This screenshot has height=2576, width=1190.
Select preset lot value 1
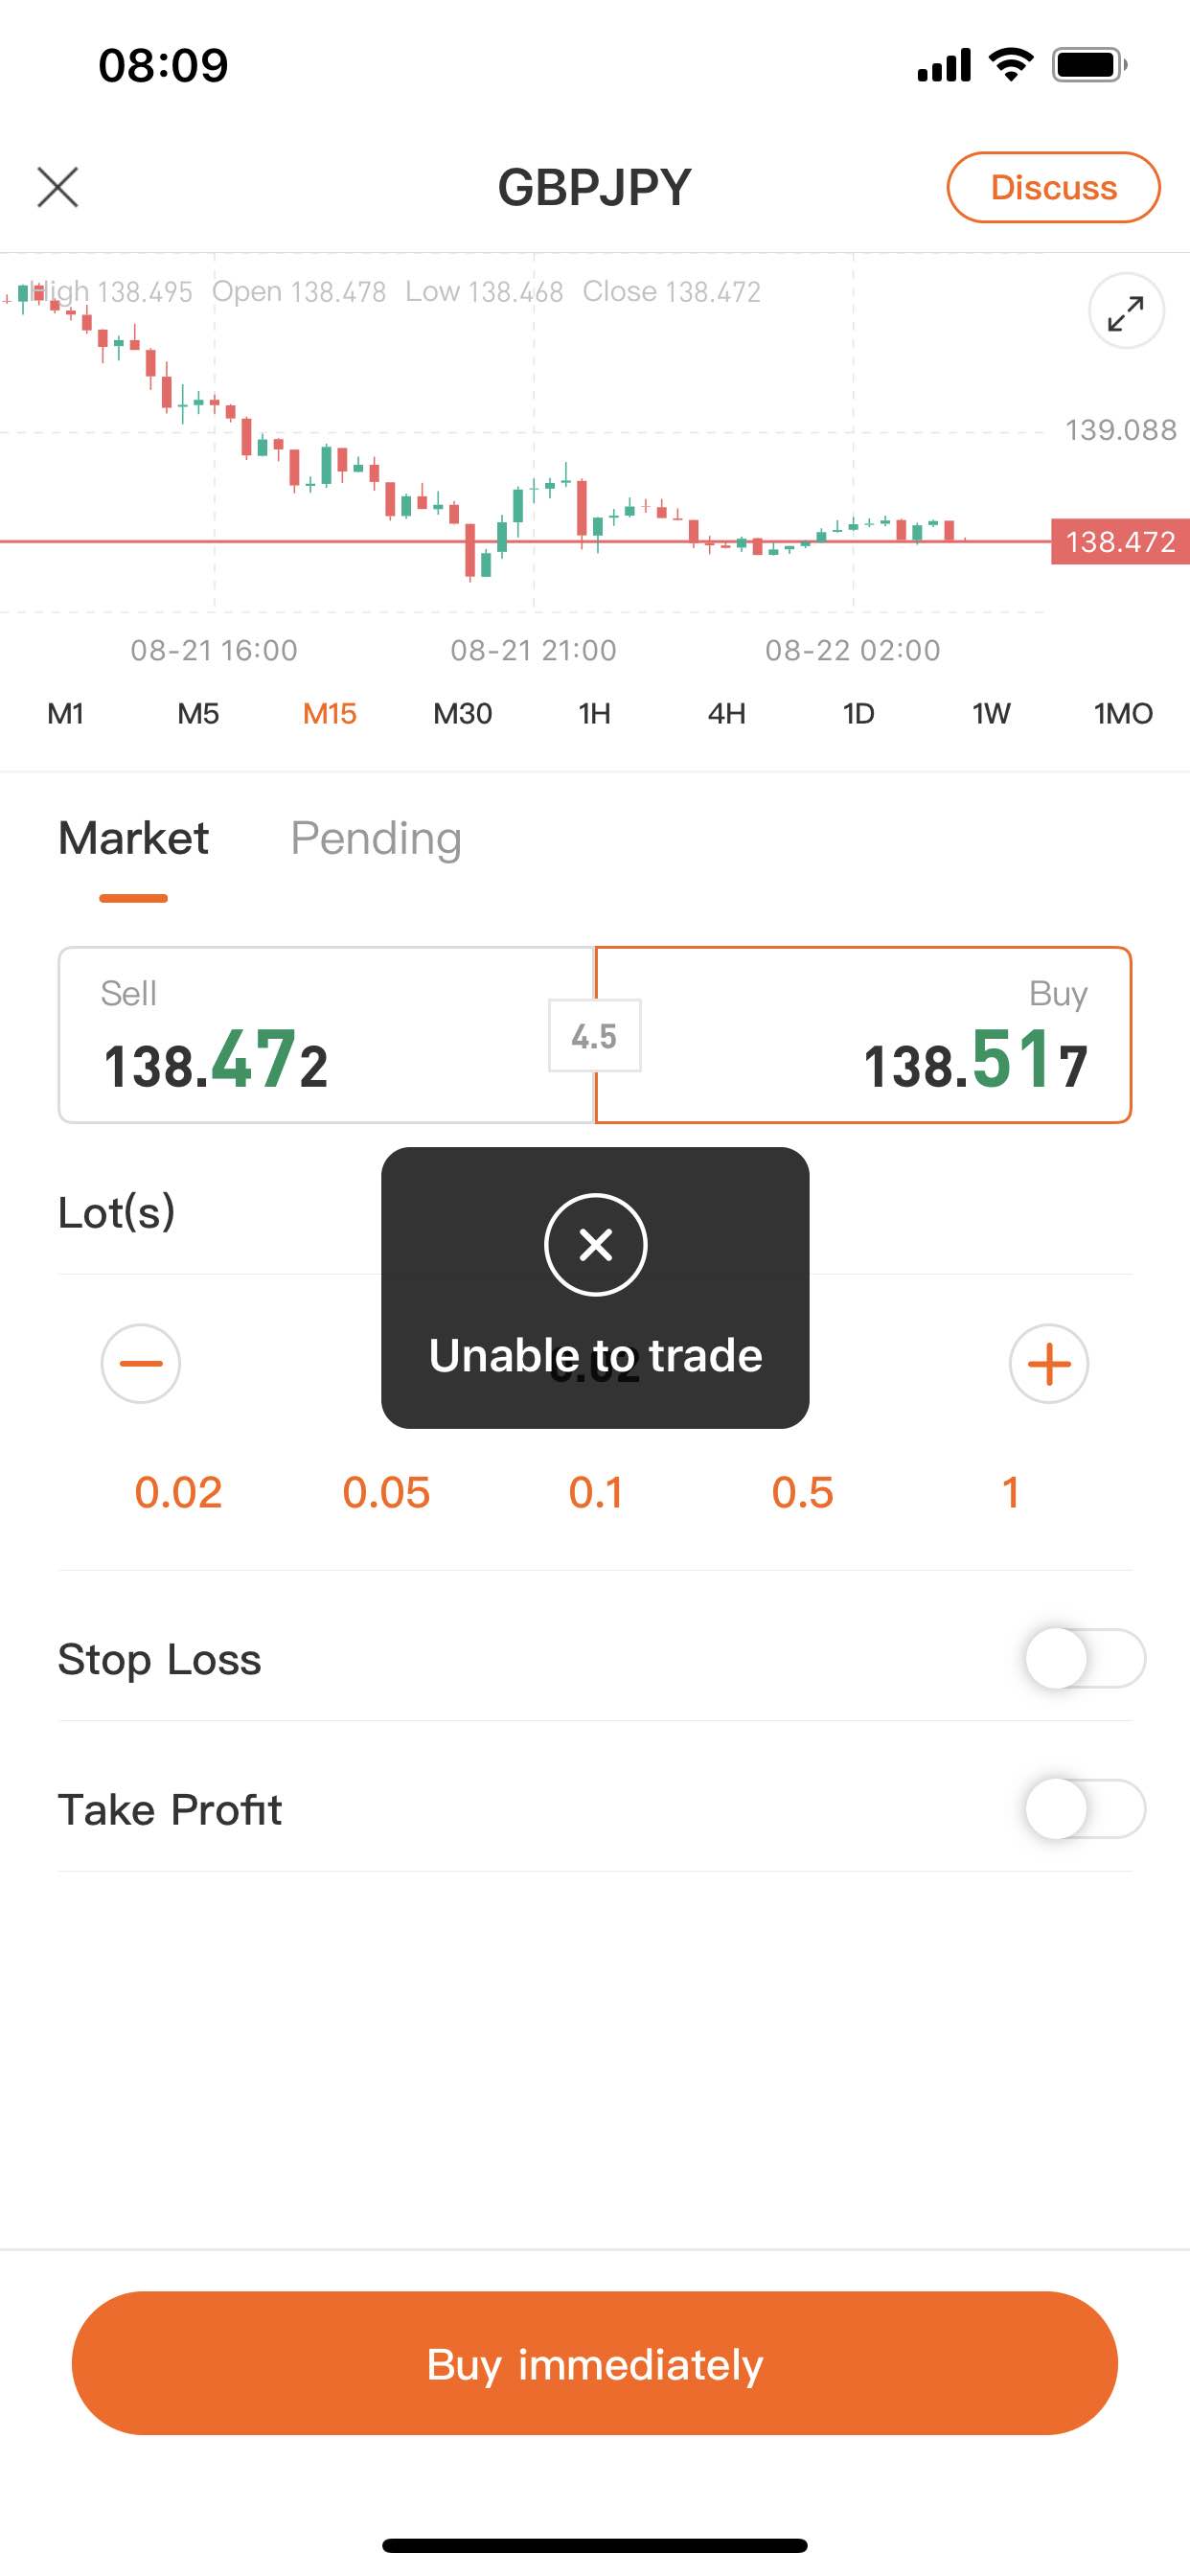pyautogui.click(x=1011, y=1492)
